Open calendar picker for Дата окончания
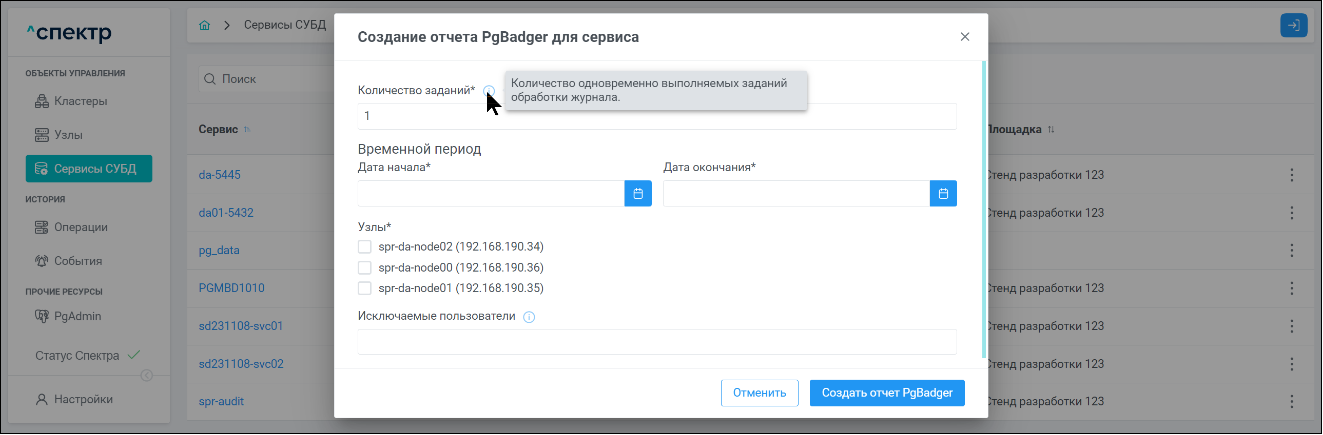Screen dimensions: 1323x435 click(x=943, y=193)
